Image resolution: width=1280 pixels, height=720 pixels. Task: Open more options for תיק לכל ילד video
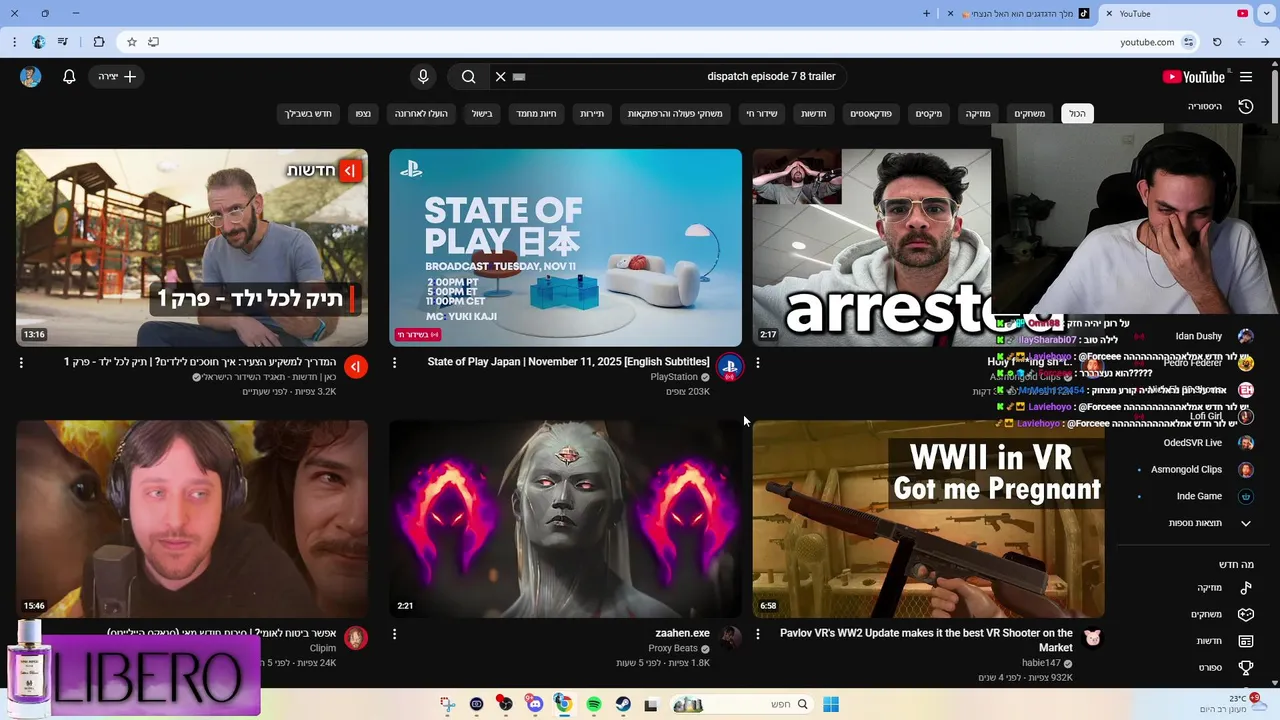tap(21, 363)
